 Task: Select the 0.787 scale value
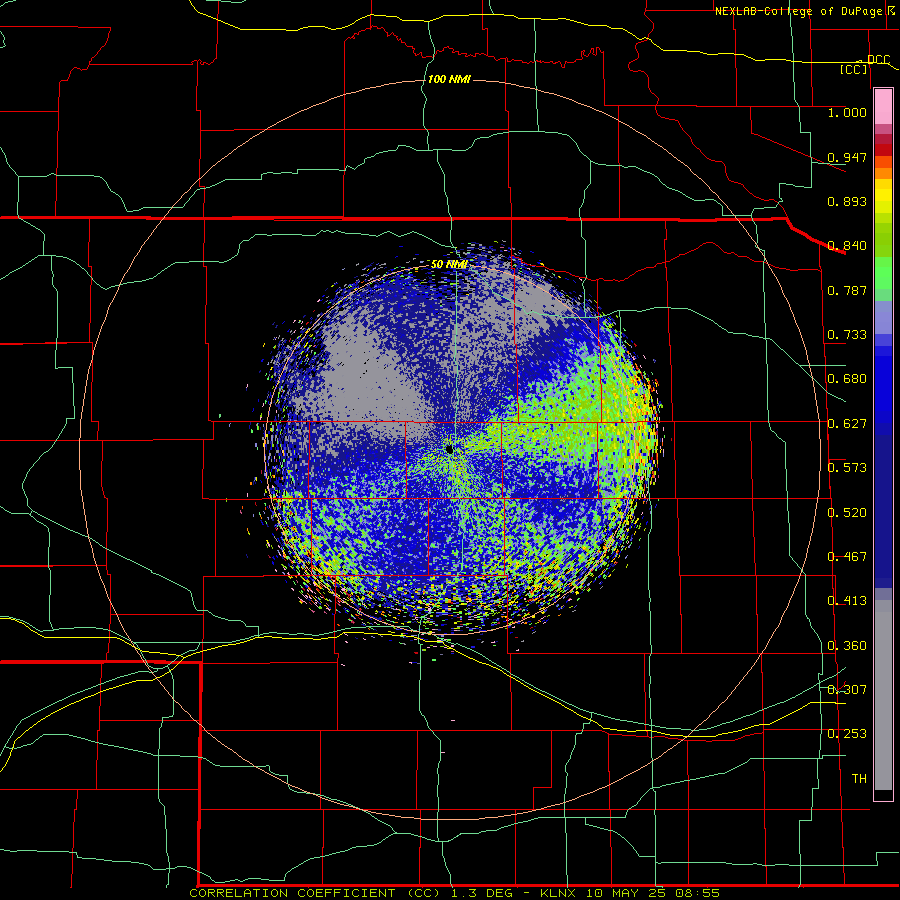847,290
